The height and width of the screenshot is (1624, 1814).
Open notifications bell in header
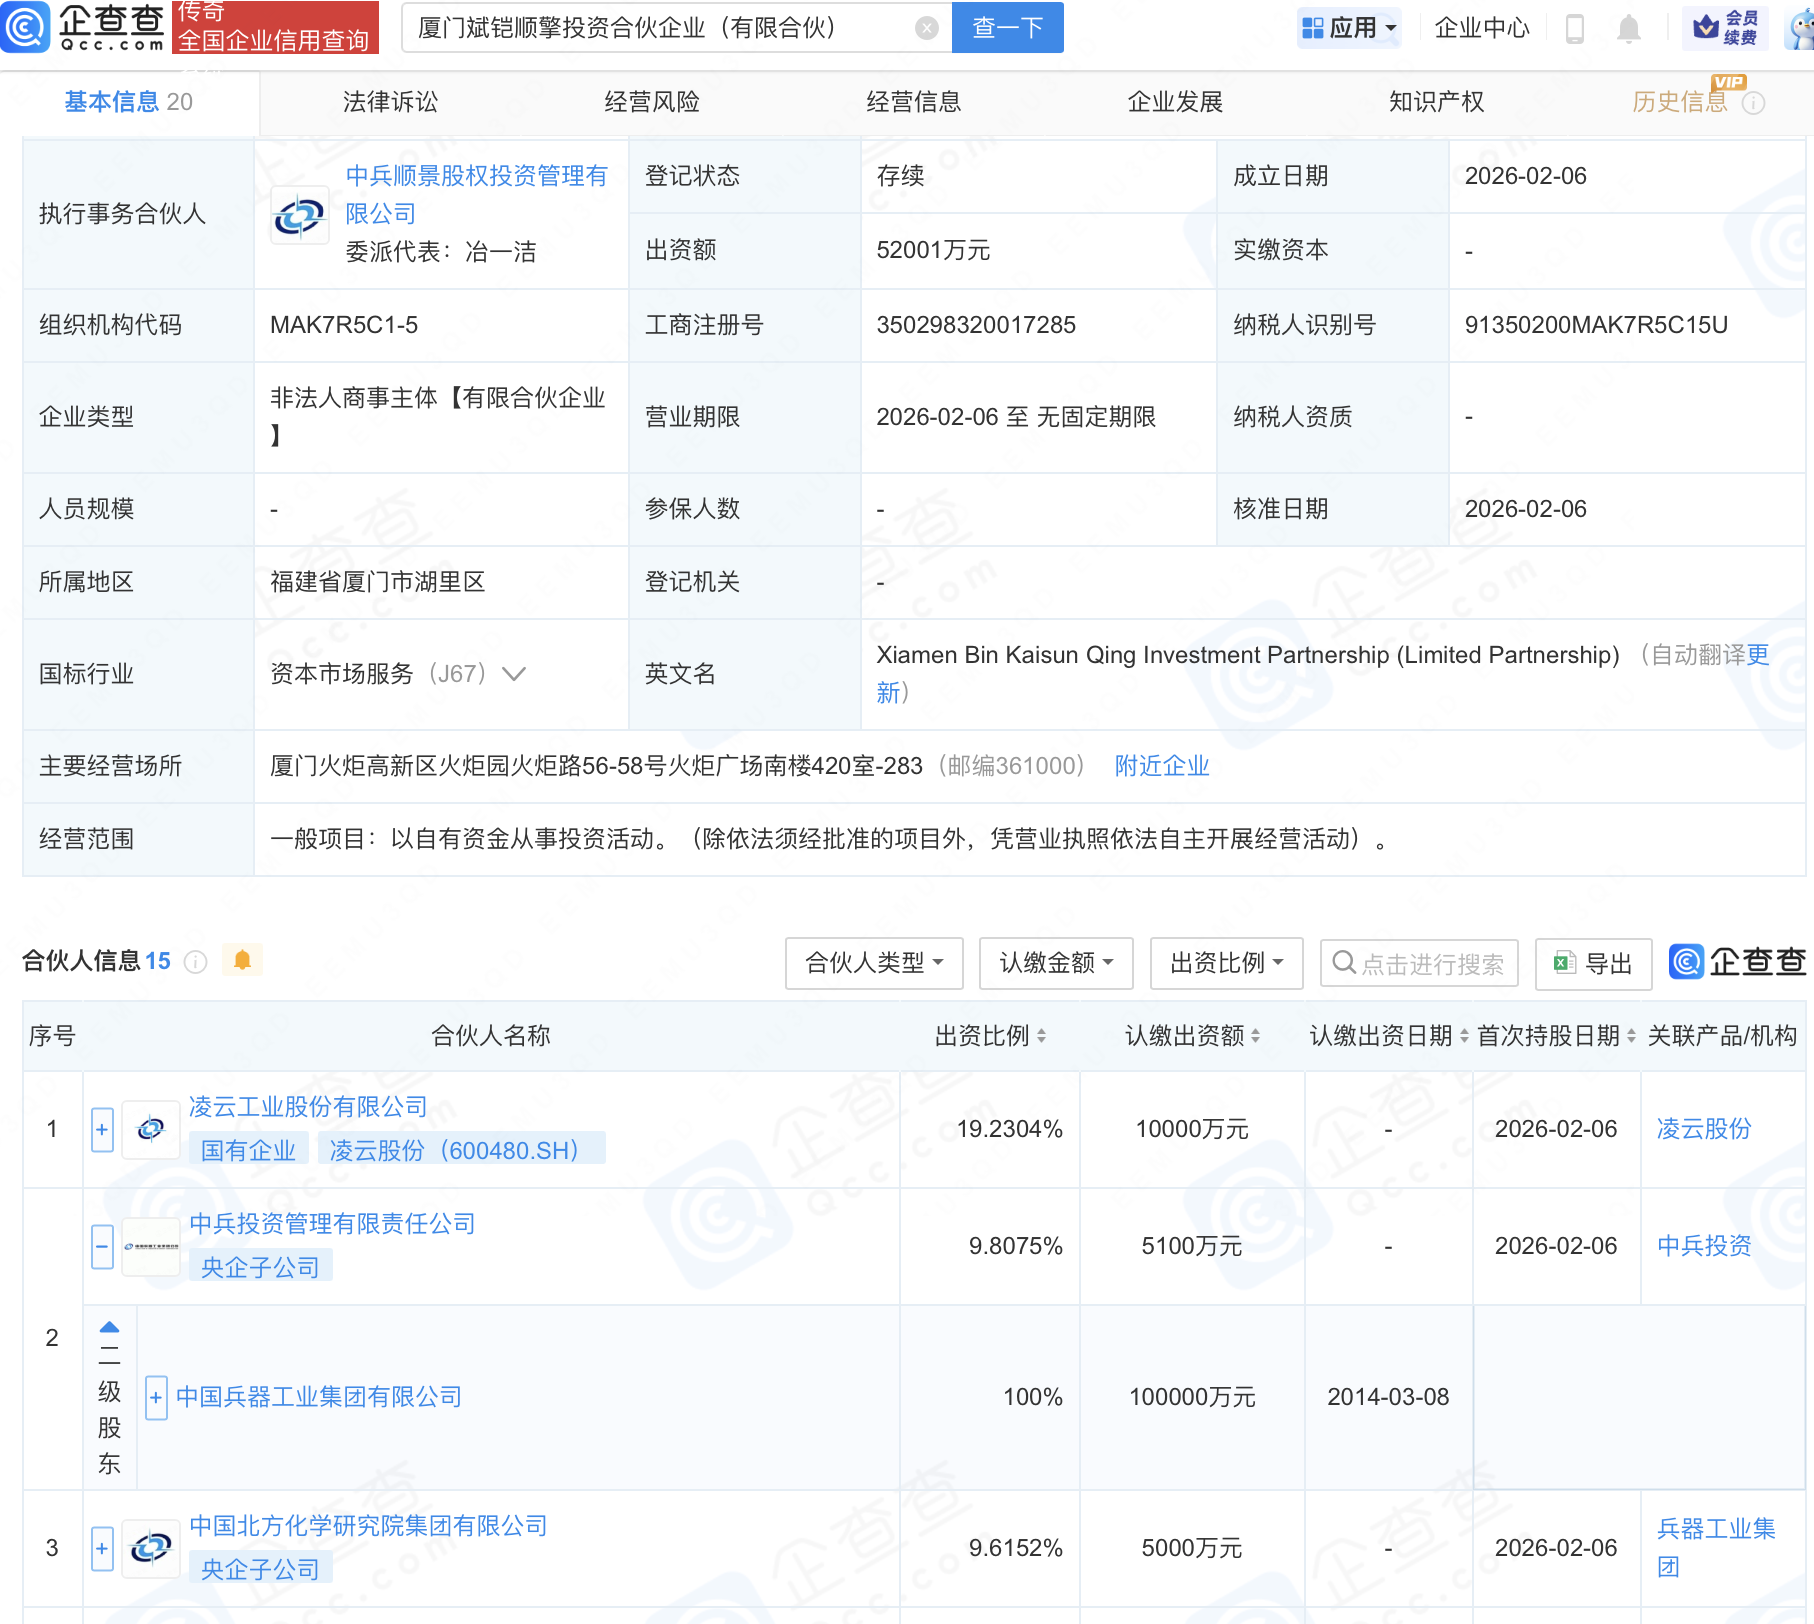click(x=1628, y=29)
